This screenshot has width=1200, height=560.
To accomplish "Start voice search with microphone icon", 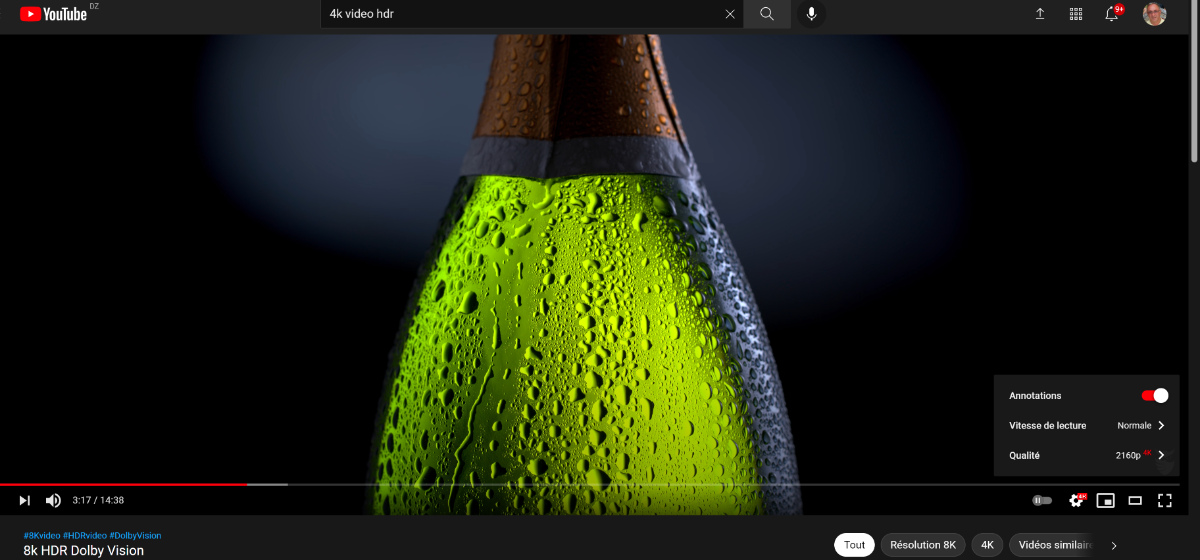I will tap(811, 14).
